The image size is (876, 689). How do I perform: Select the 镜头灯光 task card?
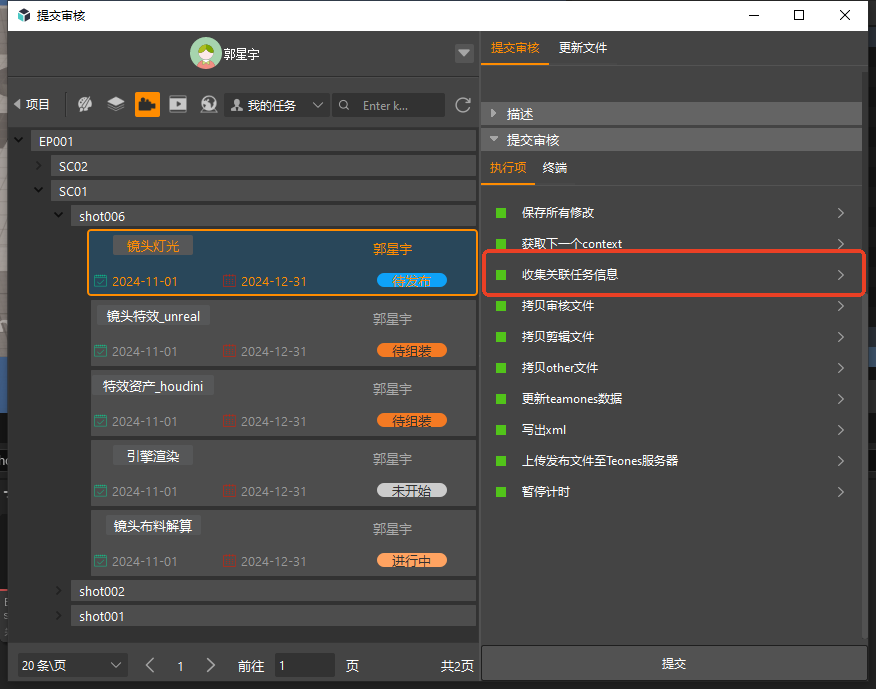click(x=283, y=262)
